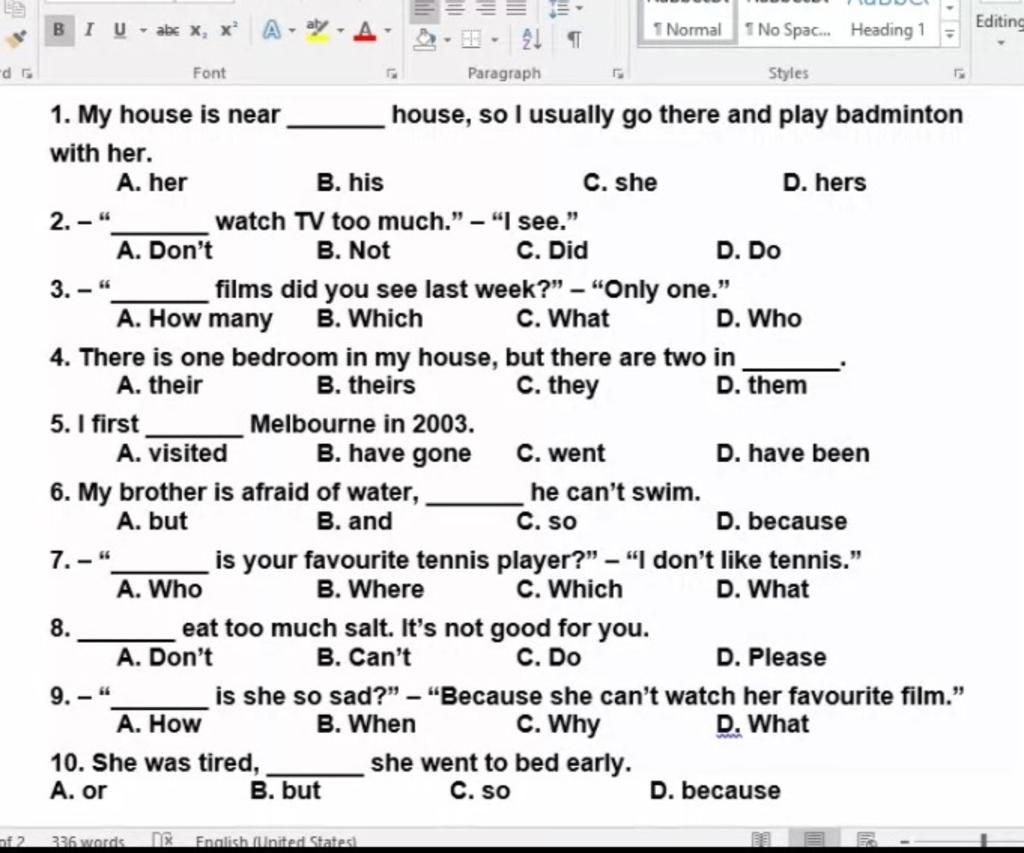Toggle Subscript formatting
The width and height of the screenshot is (1024, 853).
click(x=198, y=30)
